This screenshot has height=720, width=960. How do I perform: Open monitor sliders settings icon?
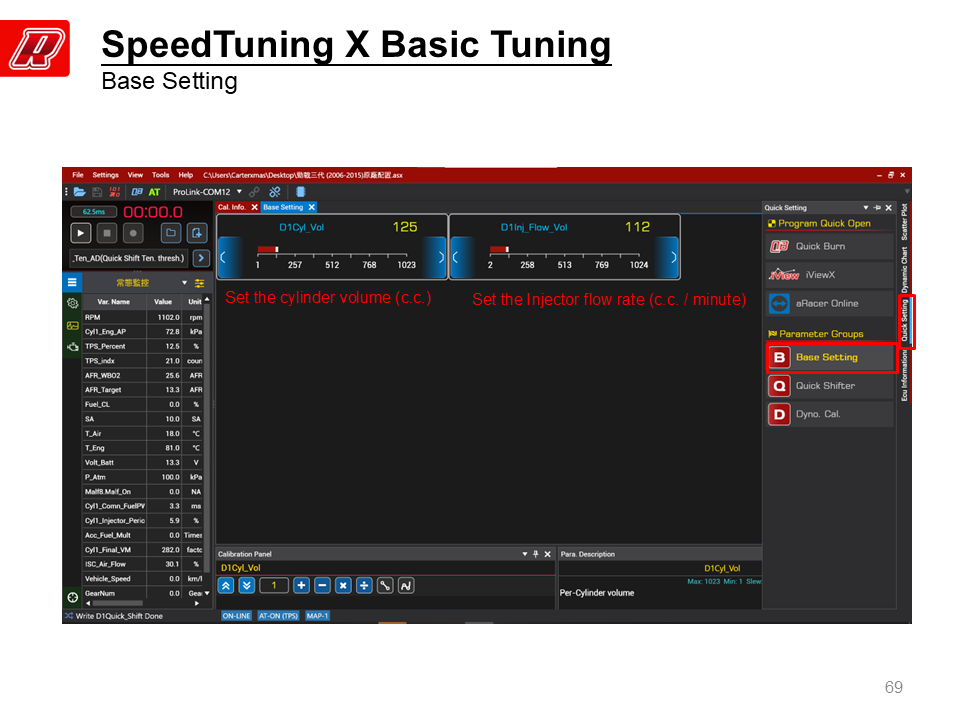pos(199,283)
